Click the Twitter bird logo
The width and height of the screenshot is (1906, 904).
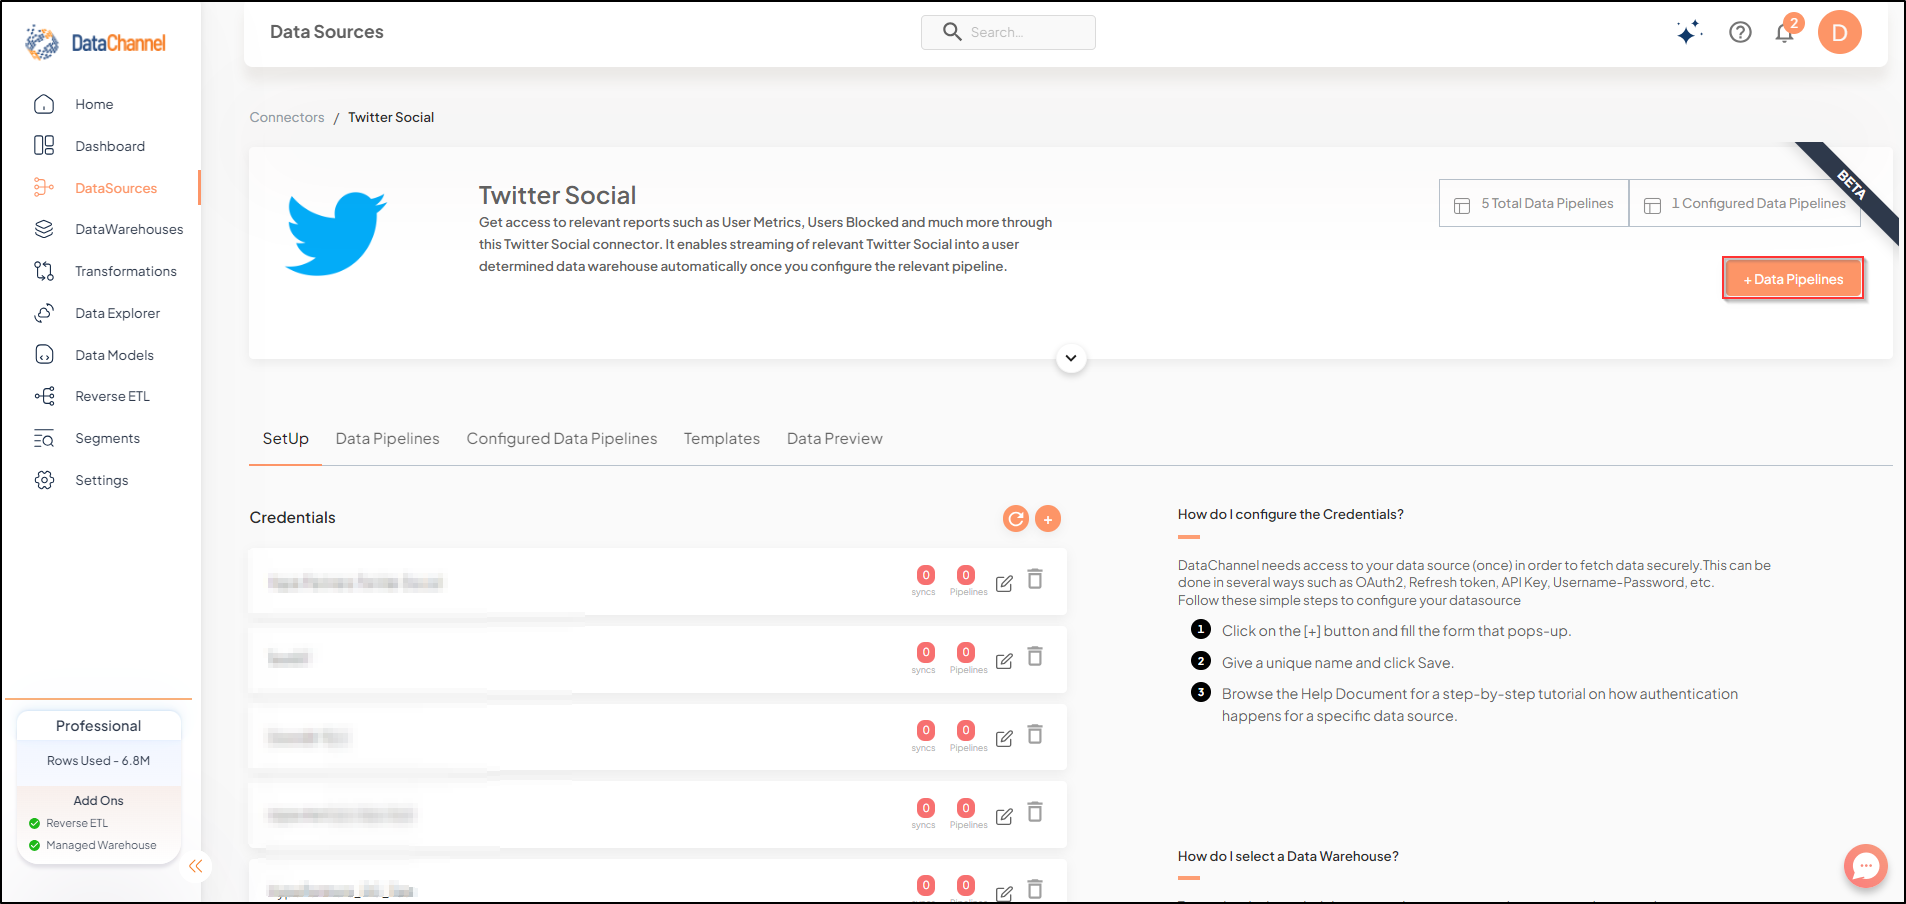click(335, 233)
